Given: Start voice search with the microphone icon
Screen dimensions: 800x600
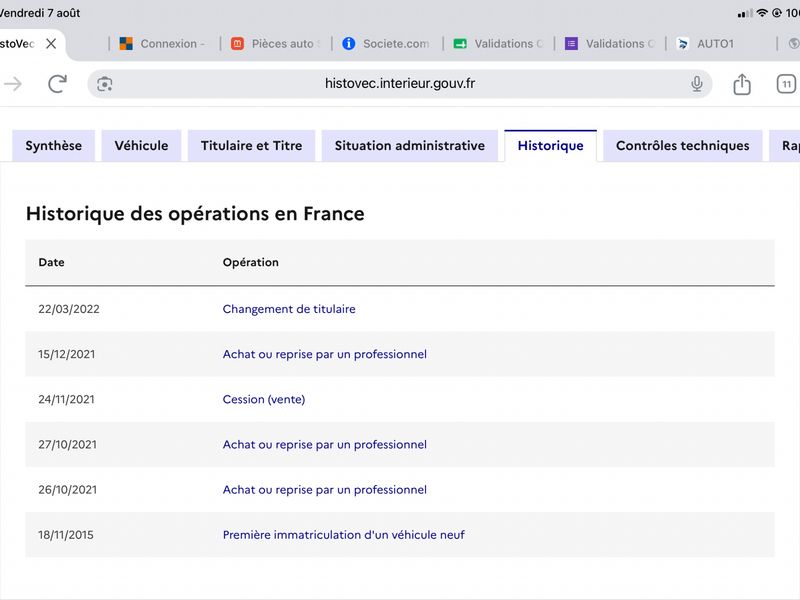Looking at the screenshot, I should pyautogui.click(x=696, y=84).
